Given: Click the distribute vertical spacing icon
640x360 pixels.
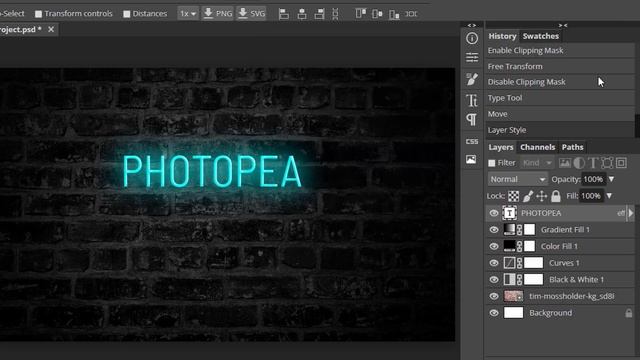Looking at the screenshot, I should (x=335, y=14).
